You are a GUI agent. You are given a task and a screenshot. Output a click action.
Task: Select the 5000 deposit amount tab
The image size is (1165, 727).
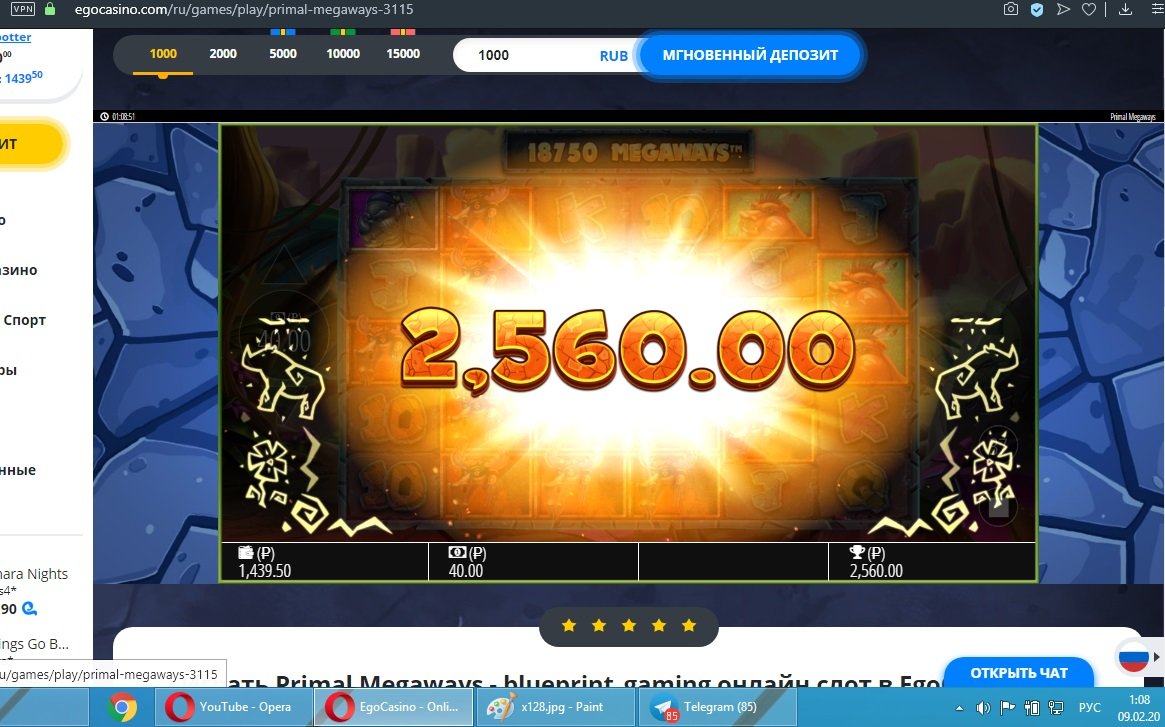point(283,54)
